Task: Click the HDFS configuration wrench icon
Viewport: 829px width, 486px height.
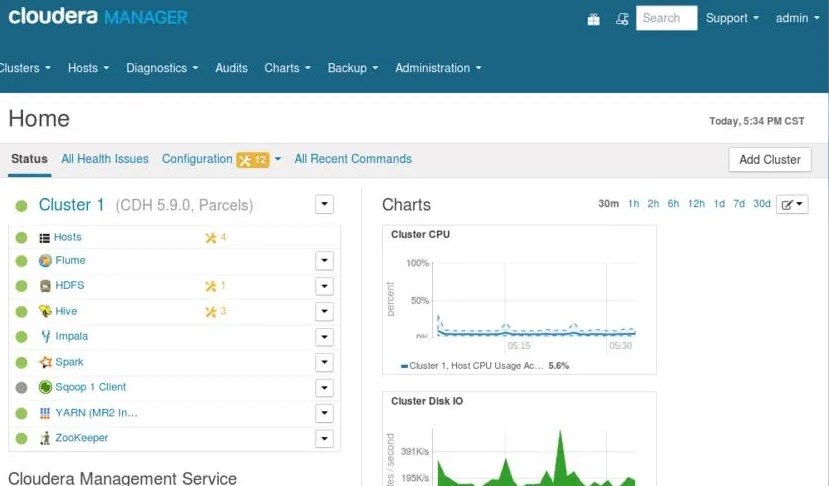Action: pyautogui.click(x=211, y=286)
